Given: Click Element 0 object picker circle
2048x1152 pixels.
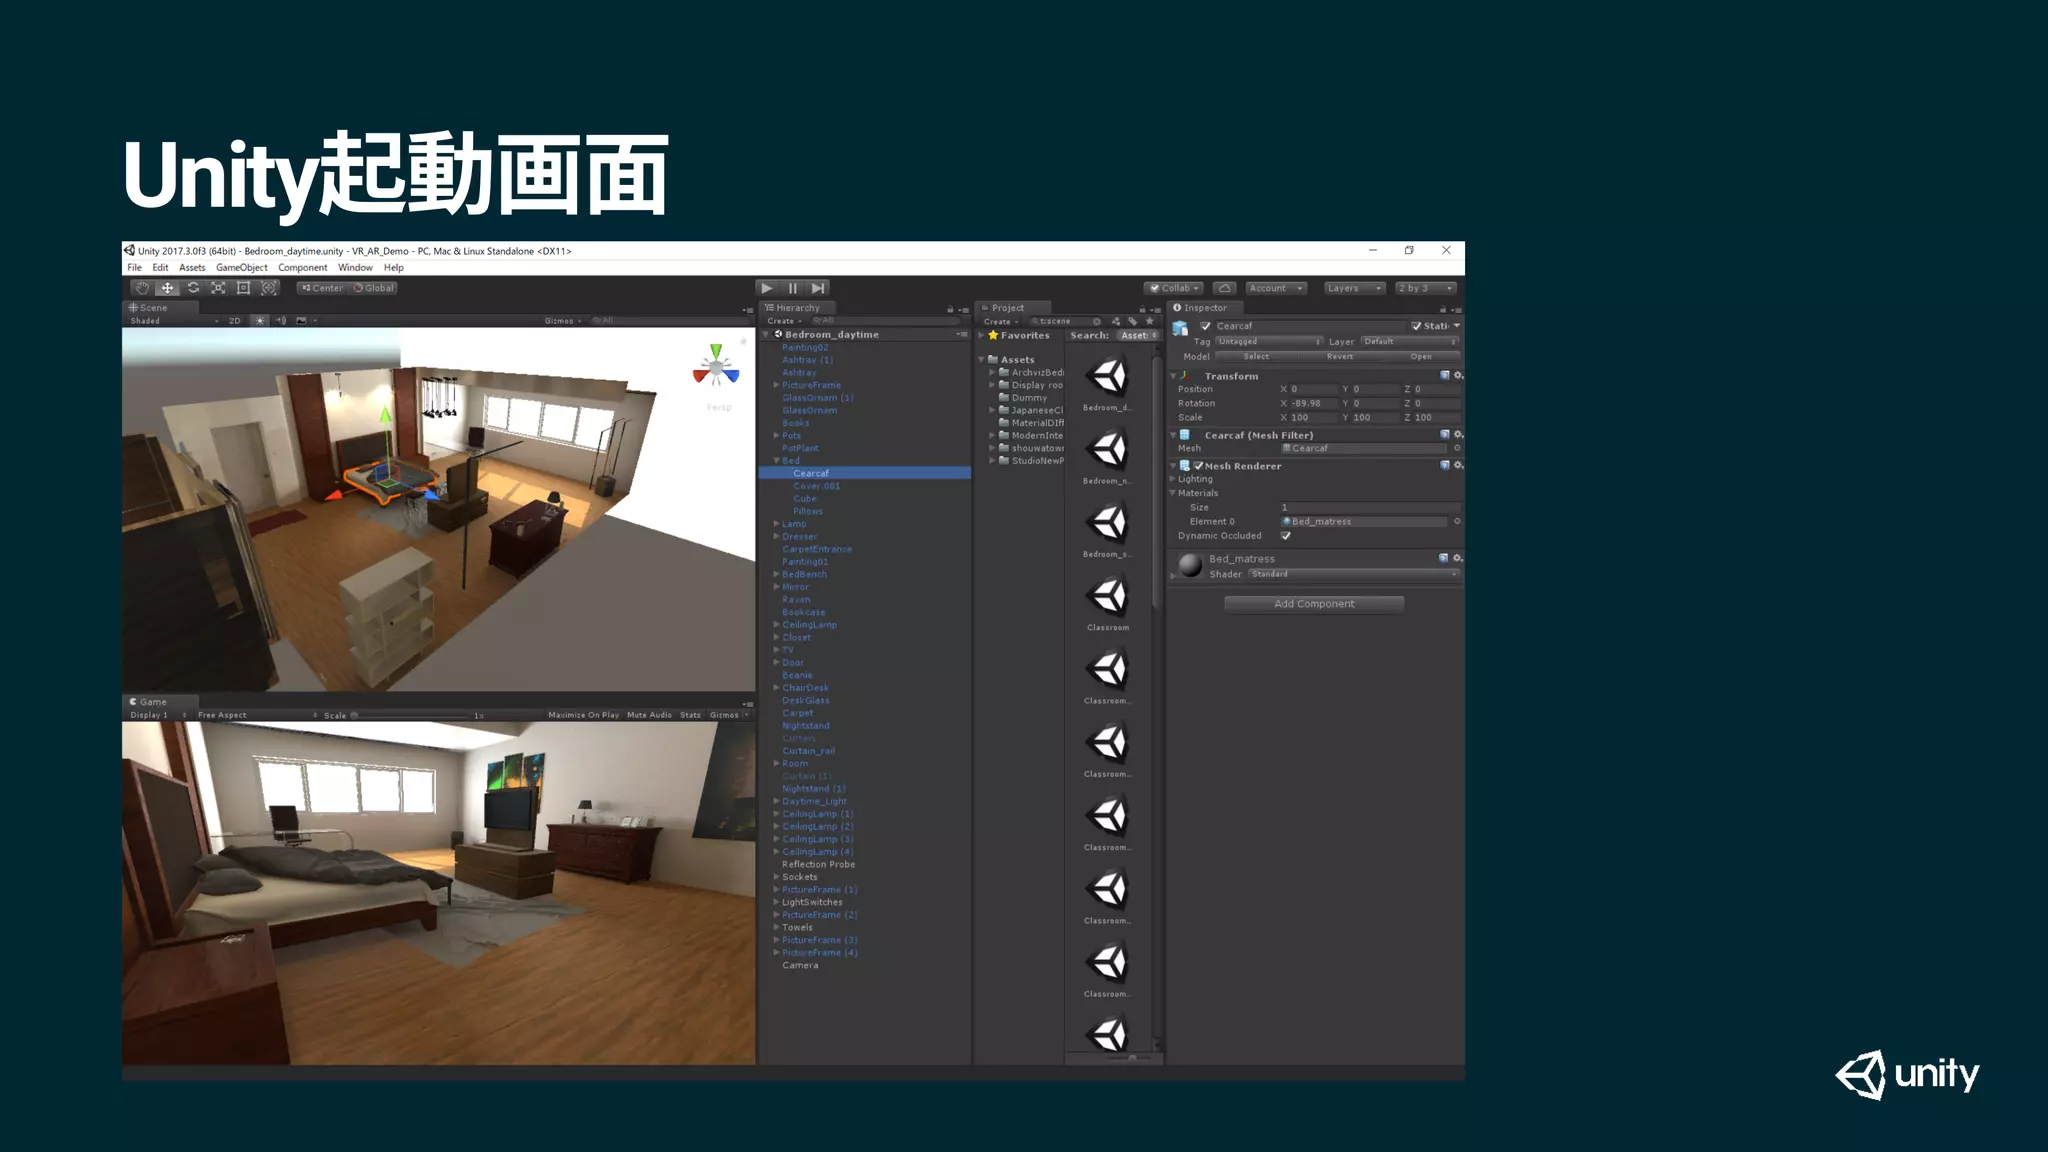Looking at the screenshot, I should point(1457,521).
